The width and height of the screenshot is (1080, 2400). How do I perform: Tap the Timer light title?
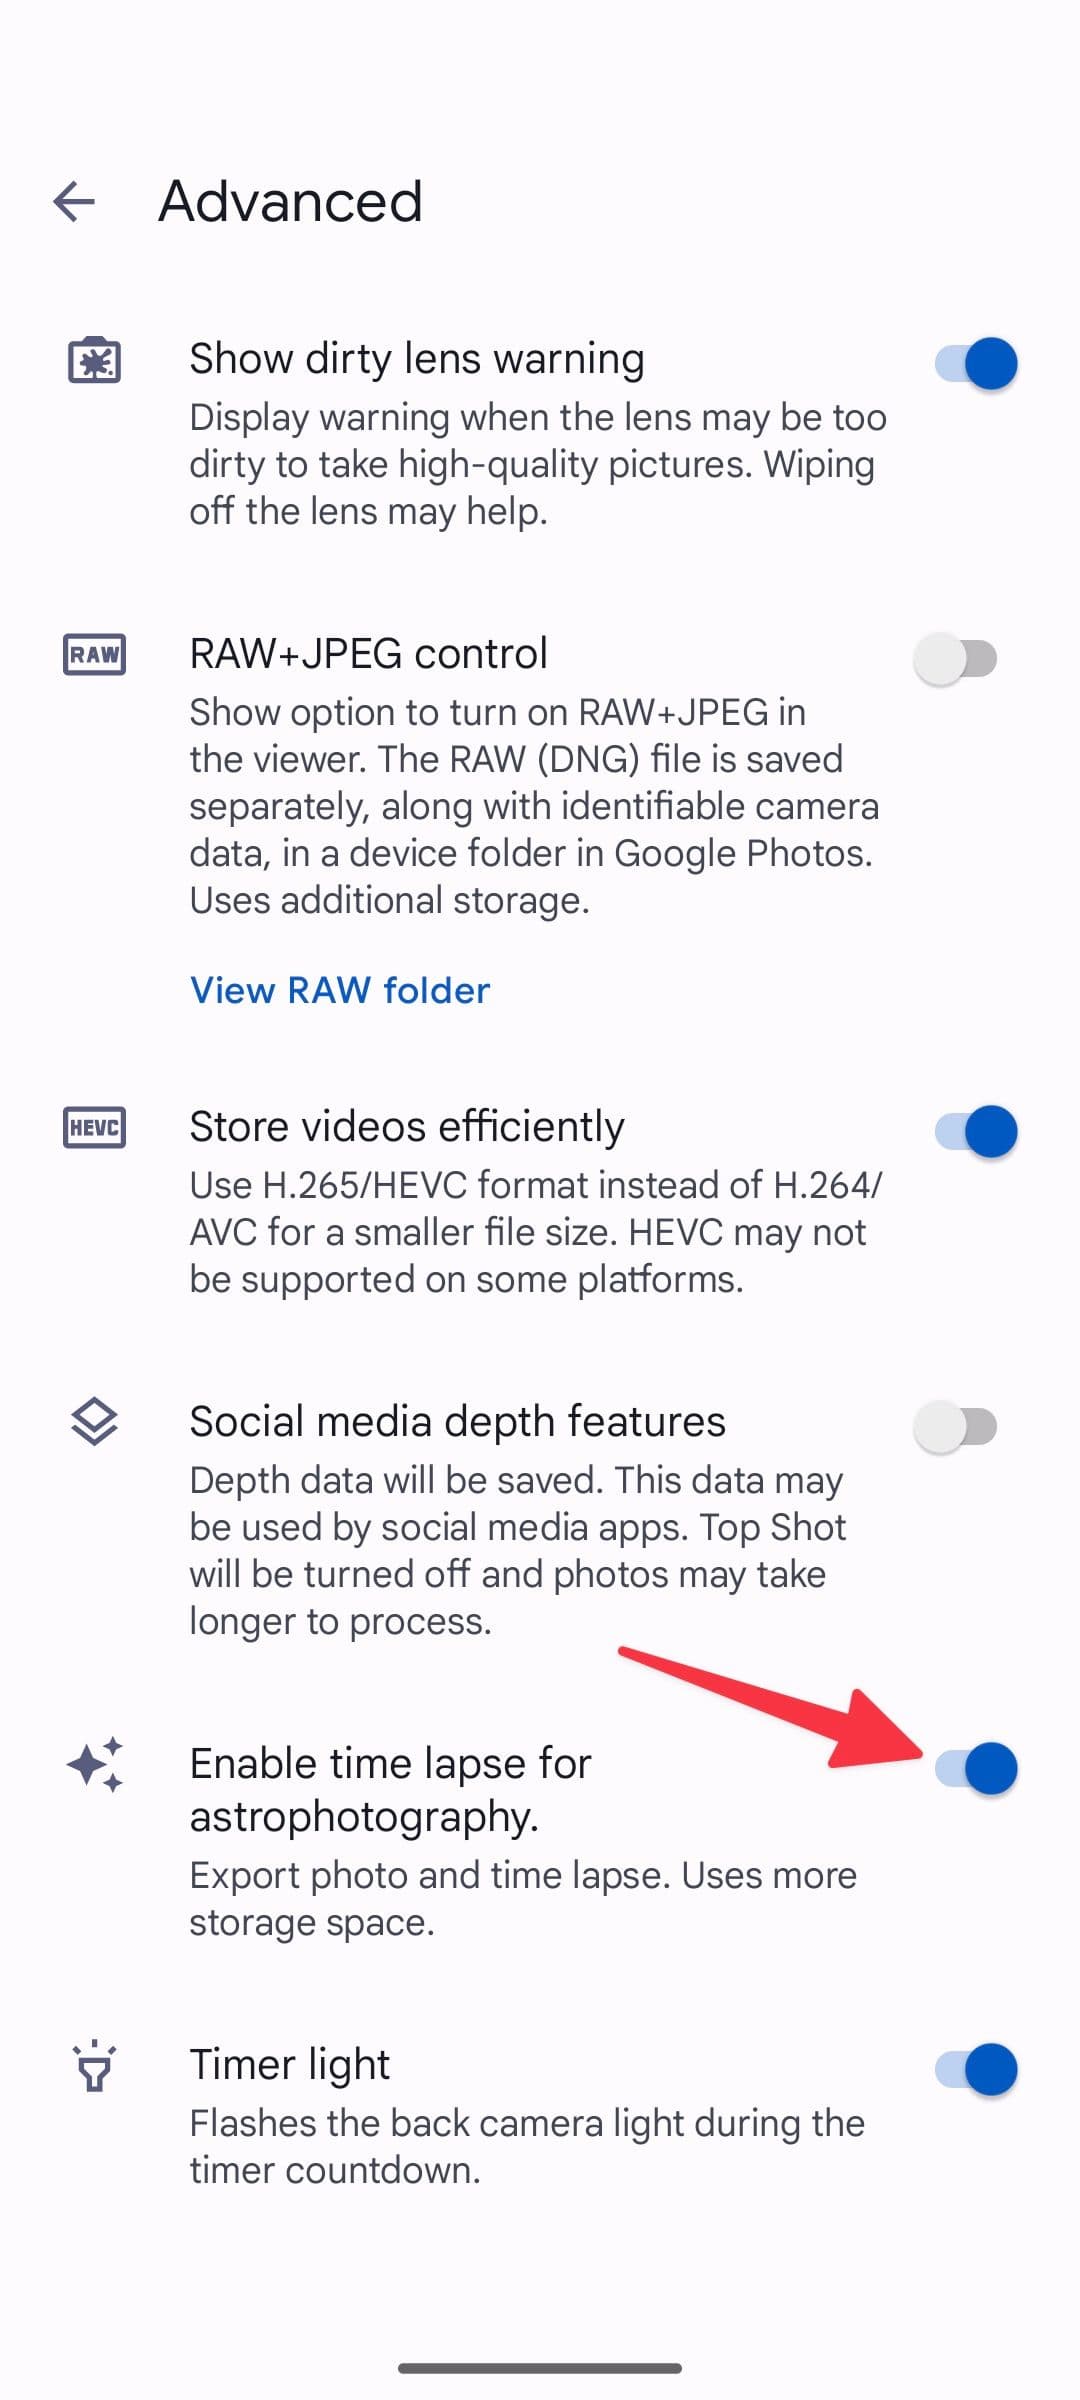pos(289,2064)
